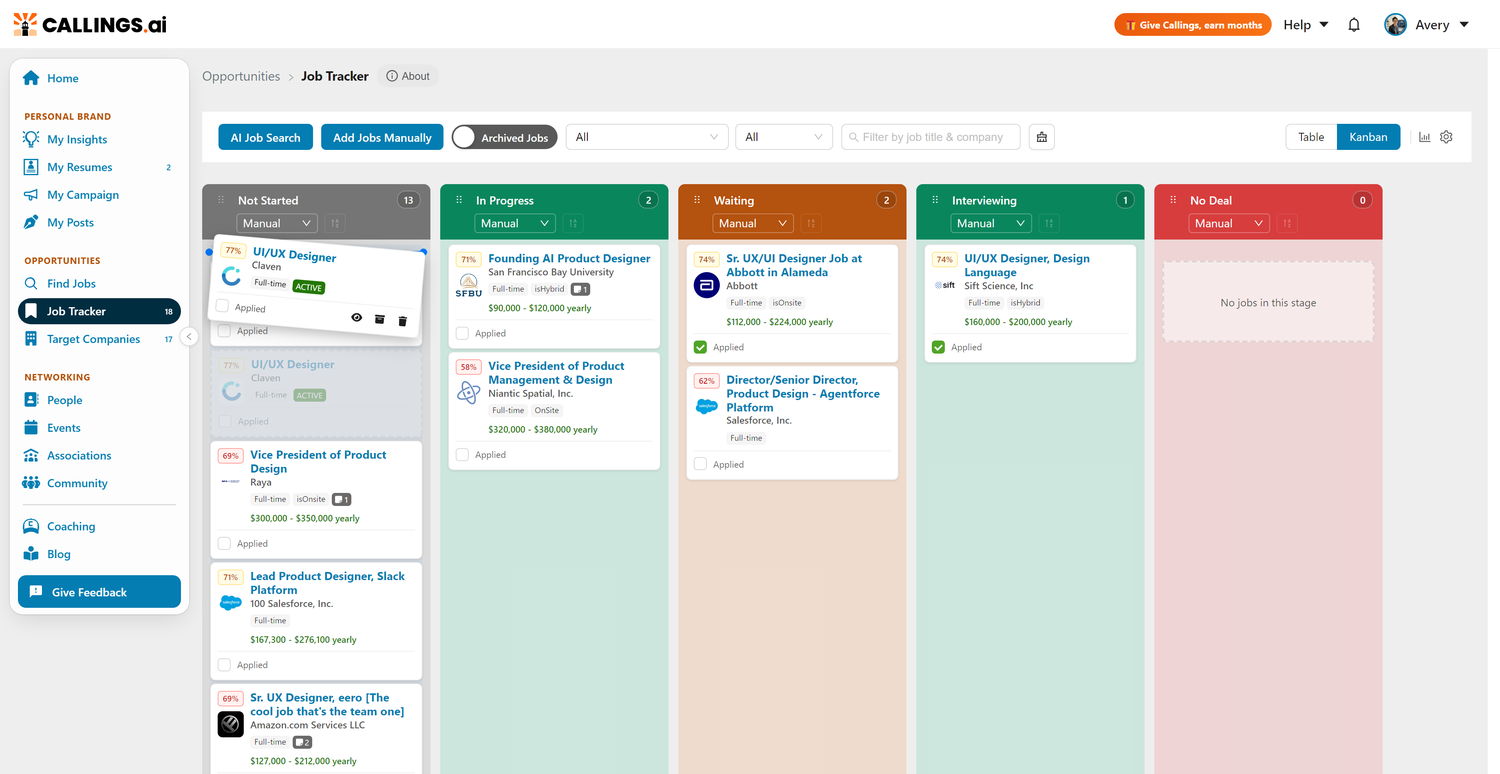The width and height of the screenshot is (1500, 774).
Task: Open the bar chart statistics icon
Action: click(1425, 137)
